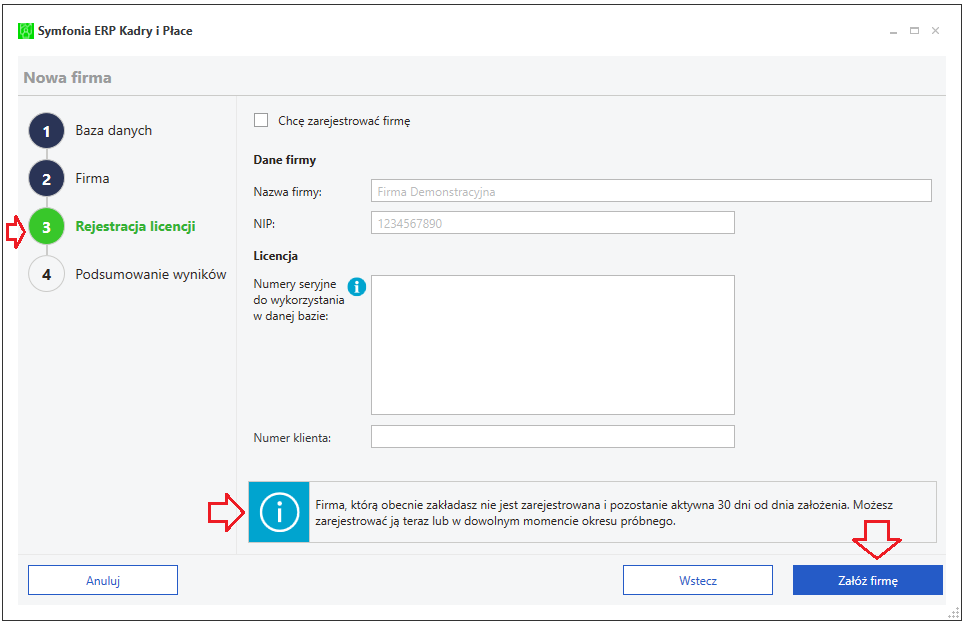The height and width of the screenshot is (623, 965).
Task: Go to Podsumowanie wyników step label
Action: (x=151, y=274)
